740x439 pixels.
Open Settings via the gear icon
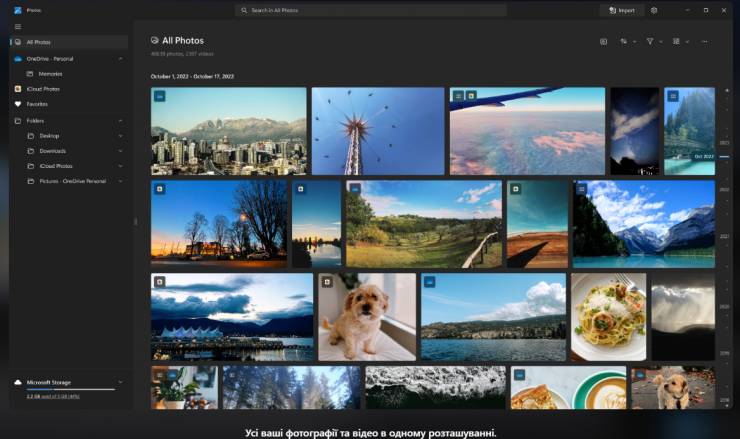point(654,10)
